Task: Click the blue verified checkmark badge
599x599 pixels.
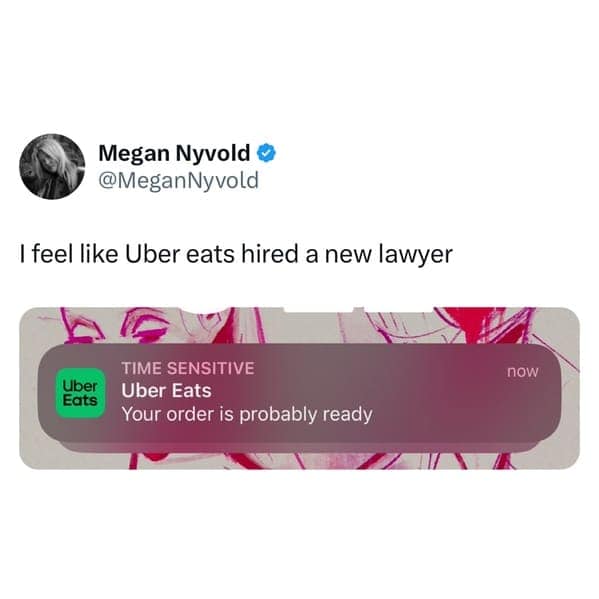Action: pos(266,153)
